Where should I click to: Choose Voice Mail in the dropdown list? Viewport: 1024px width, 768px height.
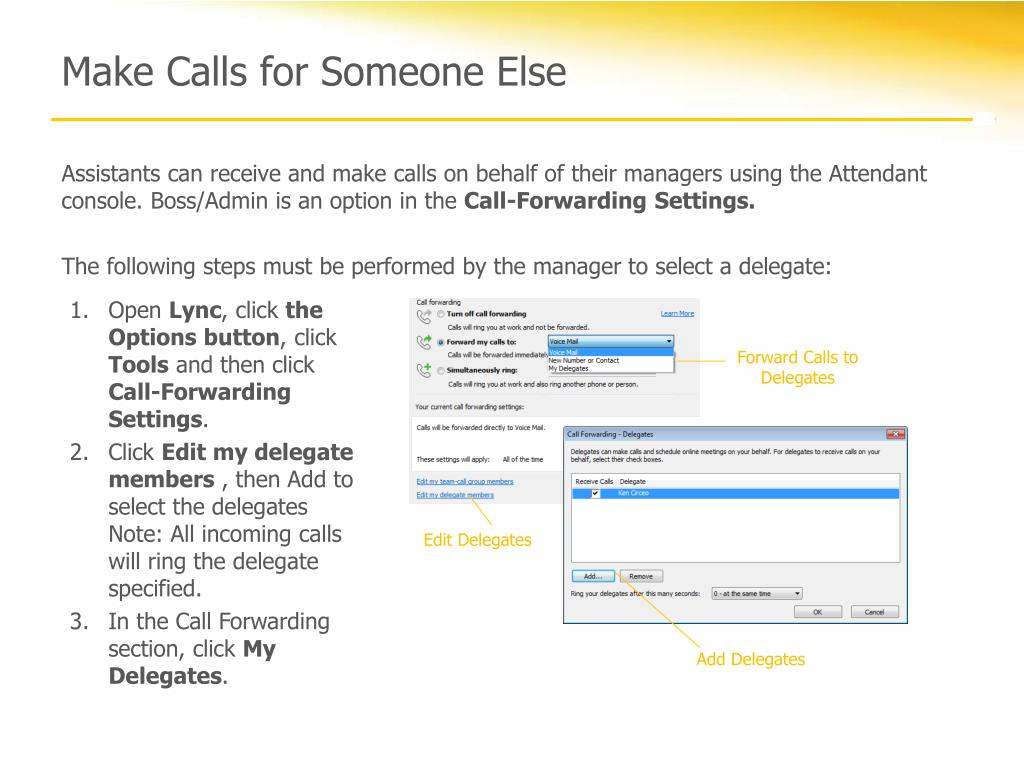611,353
